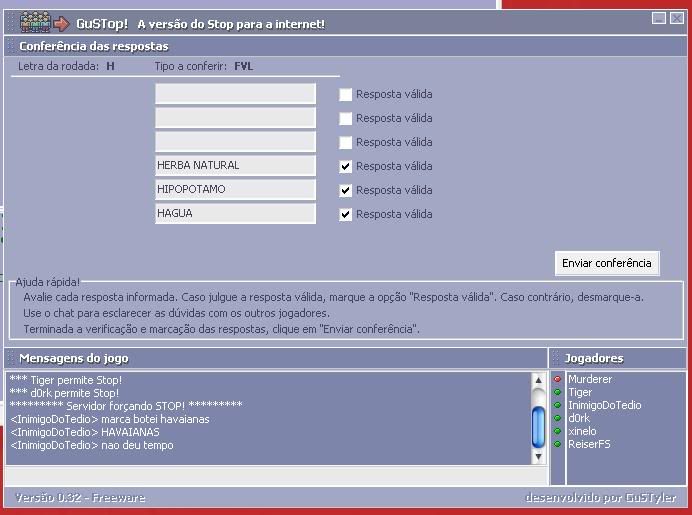Uncheck 'Resposta válida' for HAGUA

(x=346, y=214)
